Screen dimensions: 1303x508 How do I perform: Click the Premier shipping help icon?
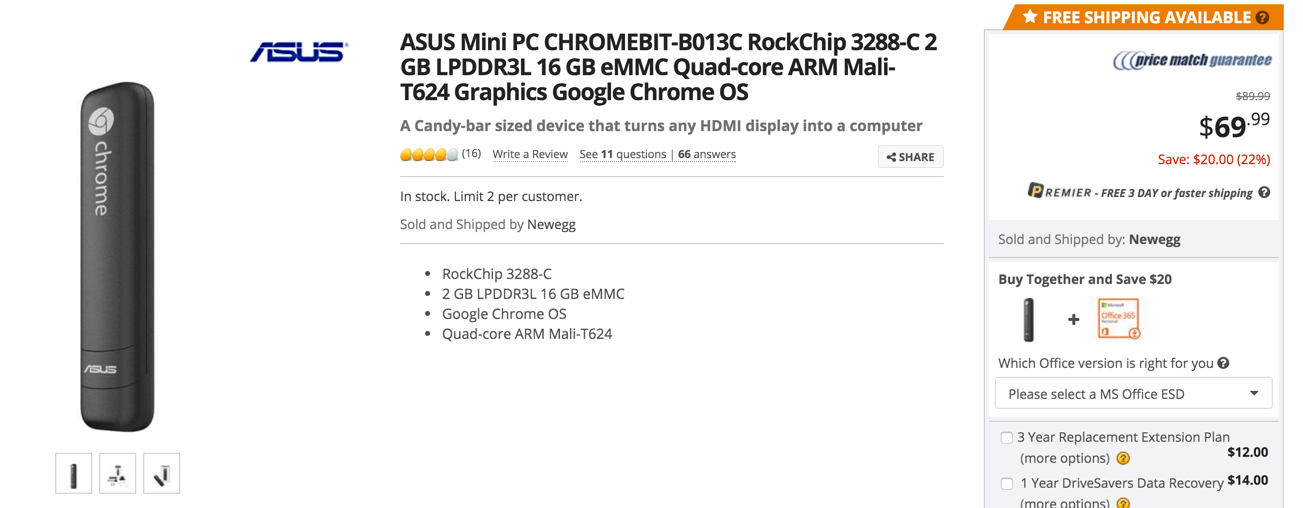1264,193
